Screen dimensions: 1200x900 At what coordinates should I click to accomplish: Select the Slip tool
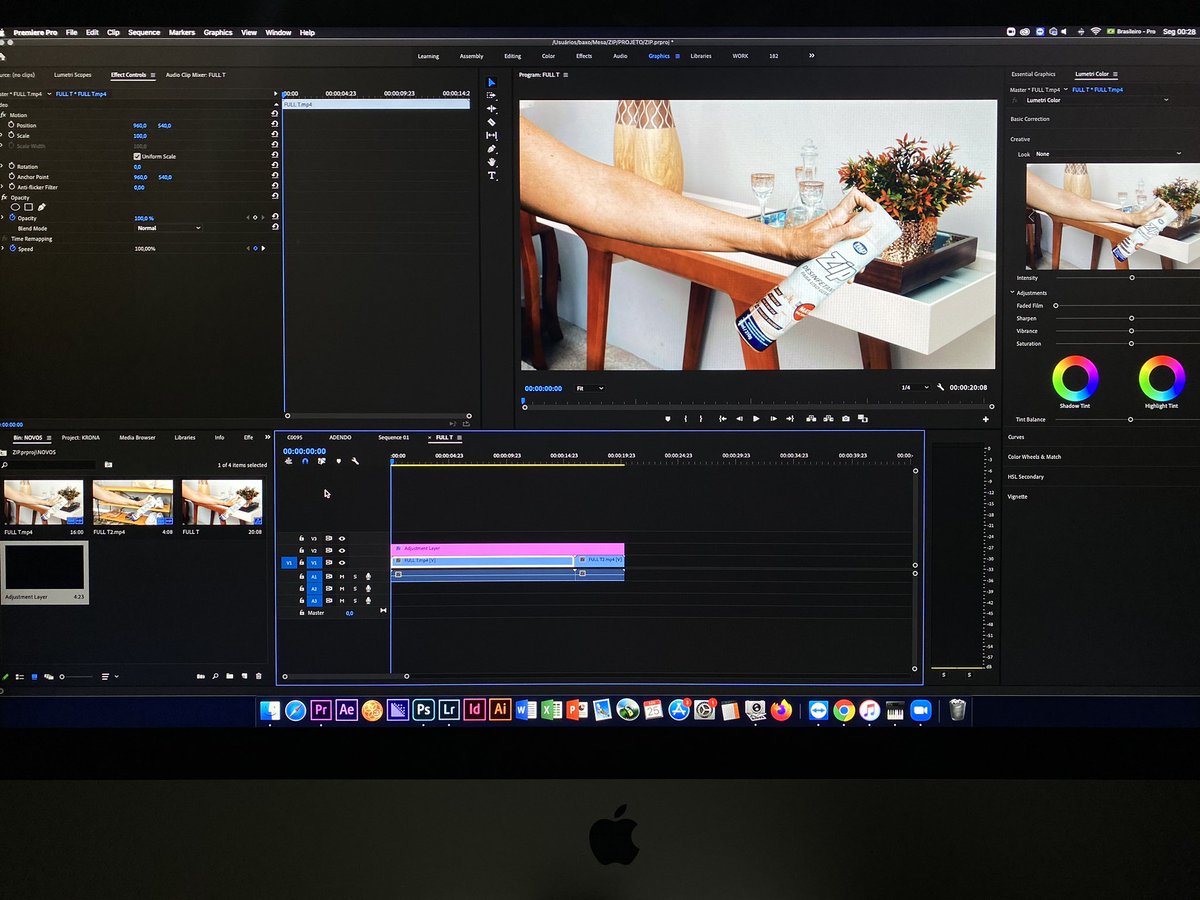point(491,135)
